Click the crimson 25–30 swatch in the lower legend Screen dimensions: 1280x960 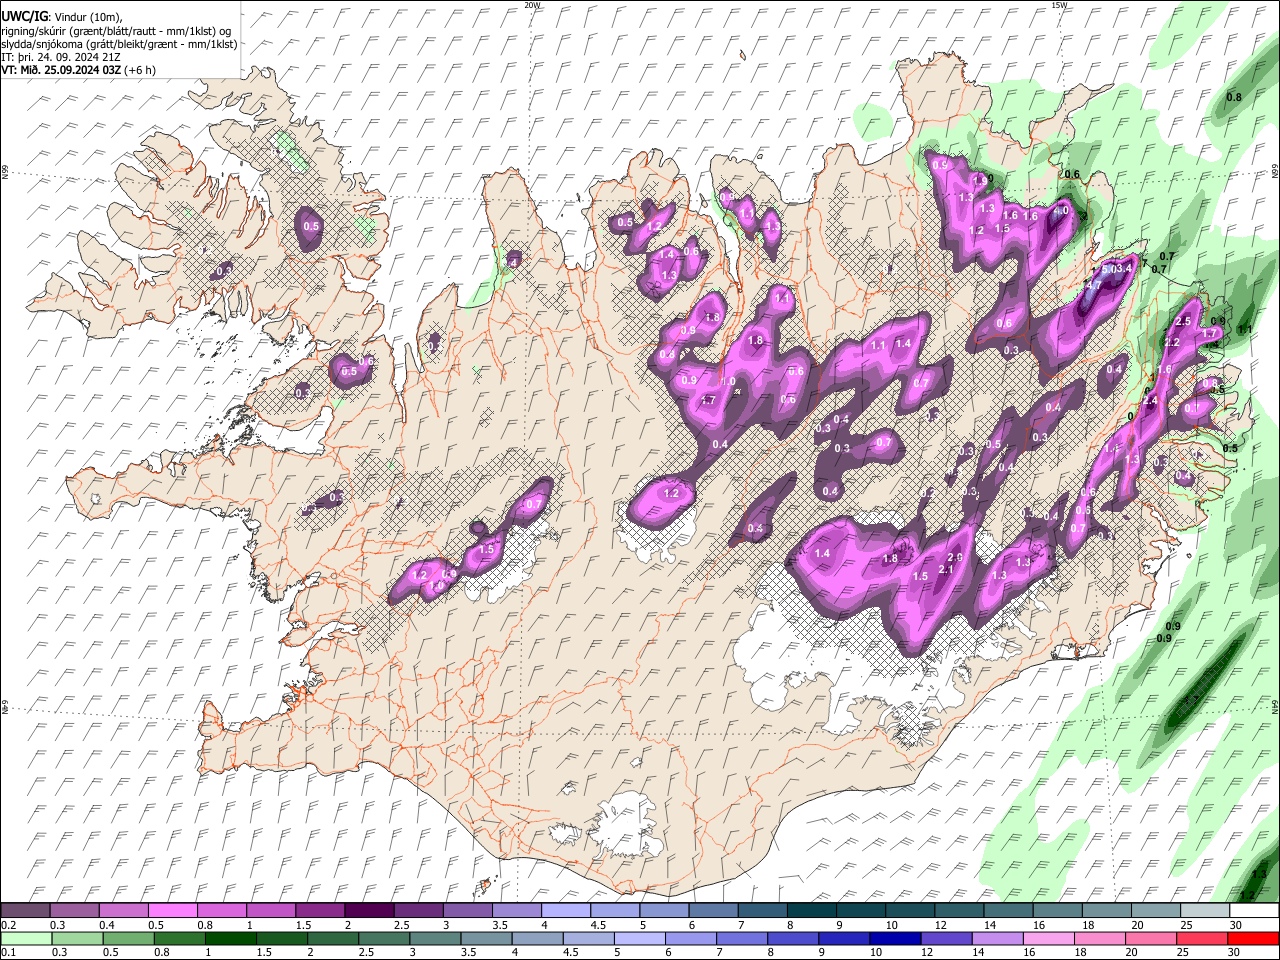coord(1203,938)
